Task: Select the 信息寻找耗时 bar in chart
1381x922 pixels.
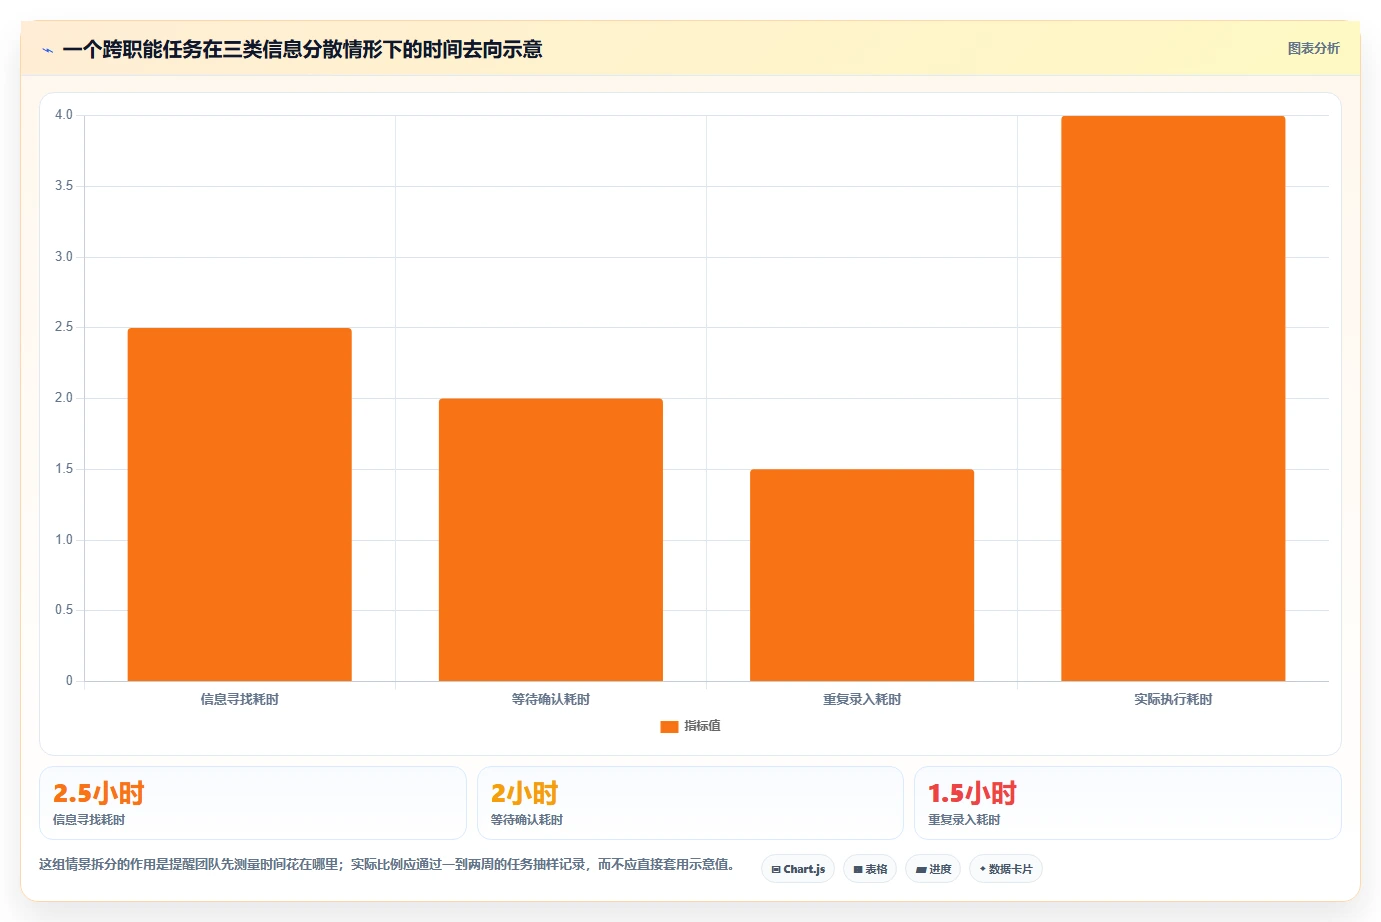Action: 239,505
